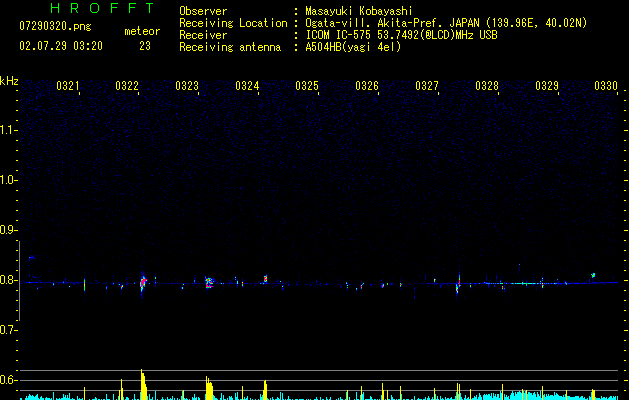Viewport: 629px width, 400px height.
Task: Click the 1.0 kHz axis label
Action: point(8,180)
